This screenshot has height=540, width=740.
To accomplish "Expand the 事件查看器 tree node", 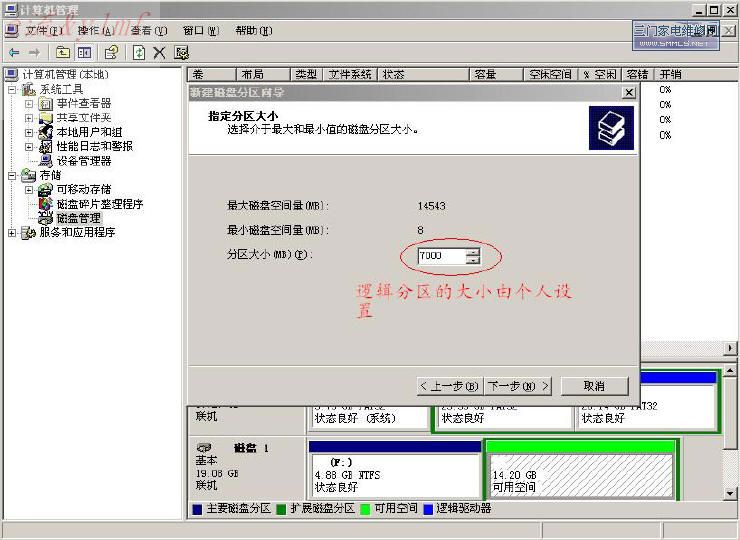I will (29, 103).
